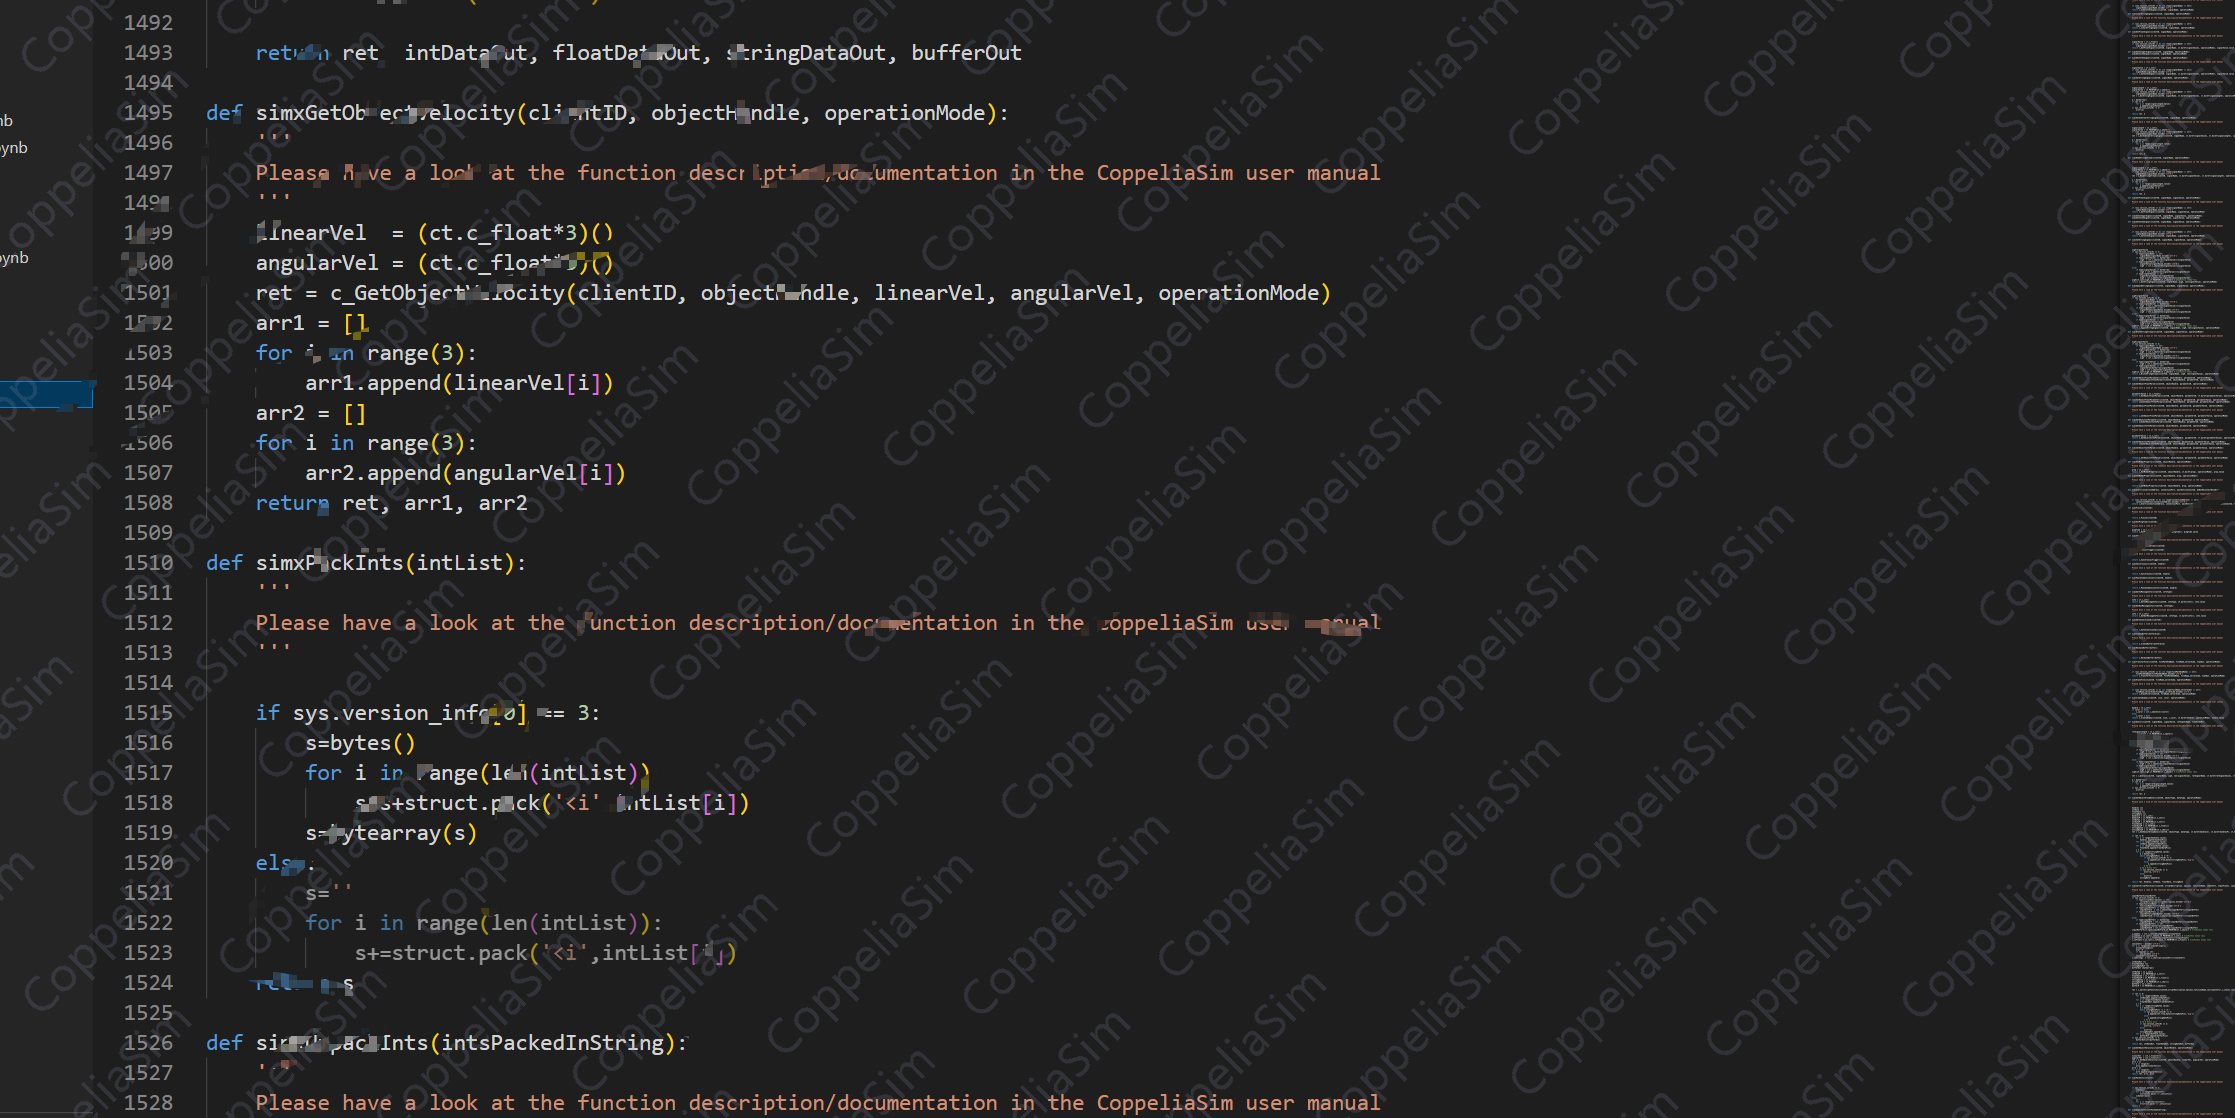Click the for loop on line 1517
2235x1118 pixels.
[478, 773]
